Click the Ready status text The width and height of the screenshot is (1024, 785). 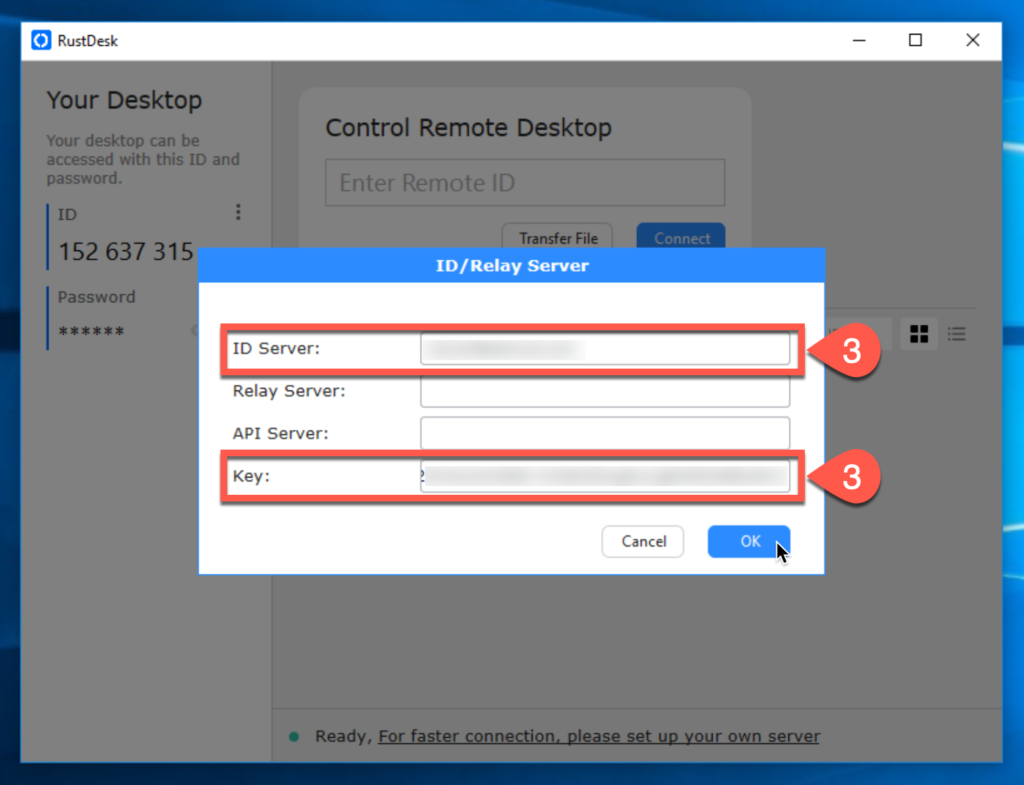pos(344,737)
